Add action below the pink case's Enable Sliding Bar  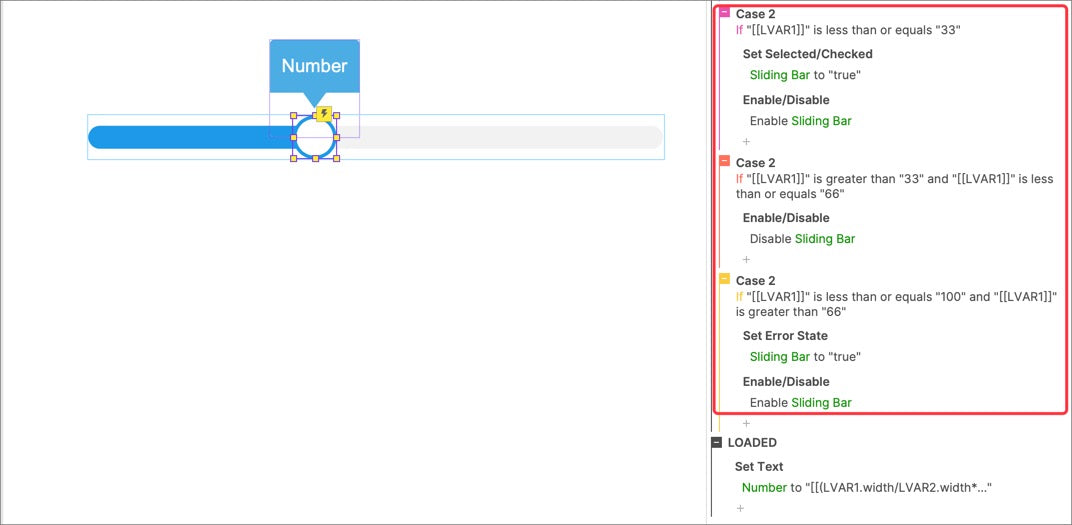pos(746,142)
